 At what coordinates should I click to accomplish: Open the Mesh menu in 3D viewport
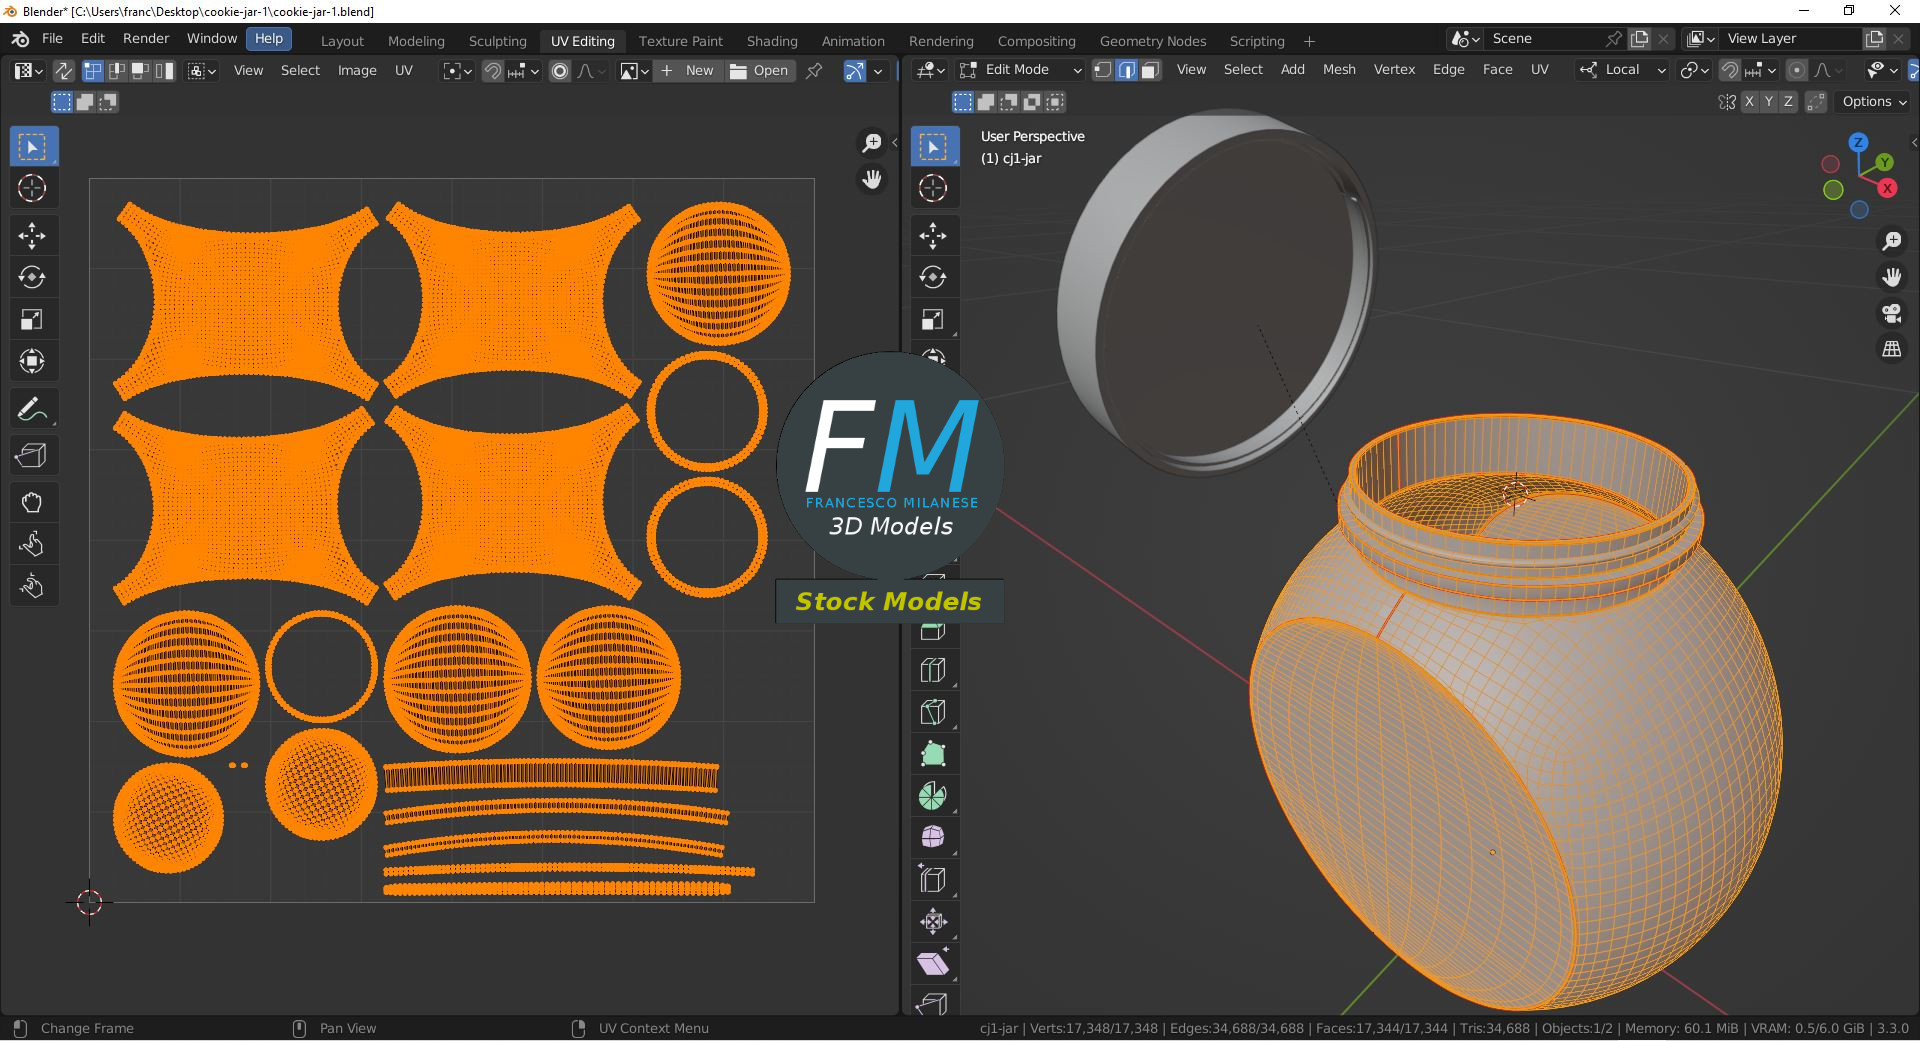1339,70
